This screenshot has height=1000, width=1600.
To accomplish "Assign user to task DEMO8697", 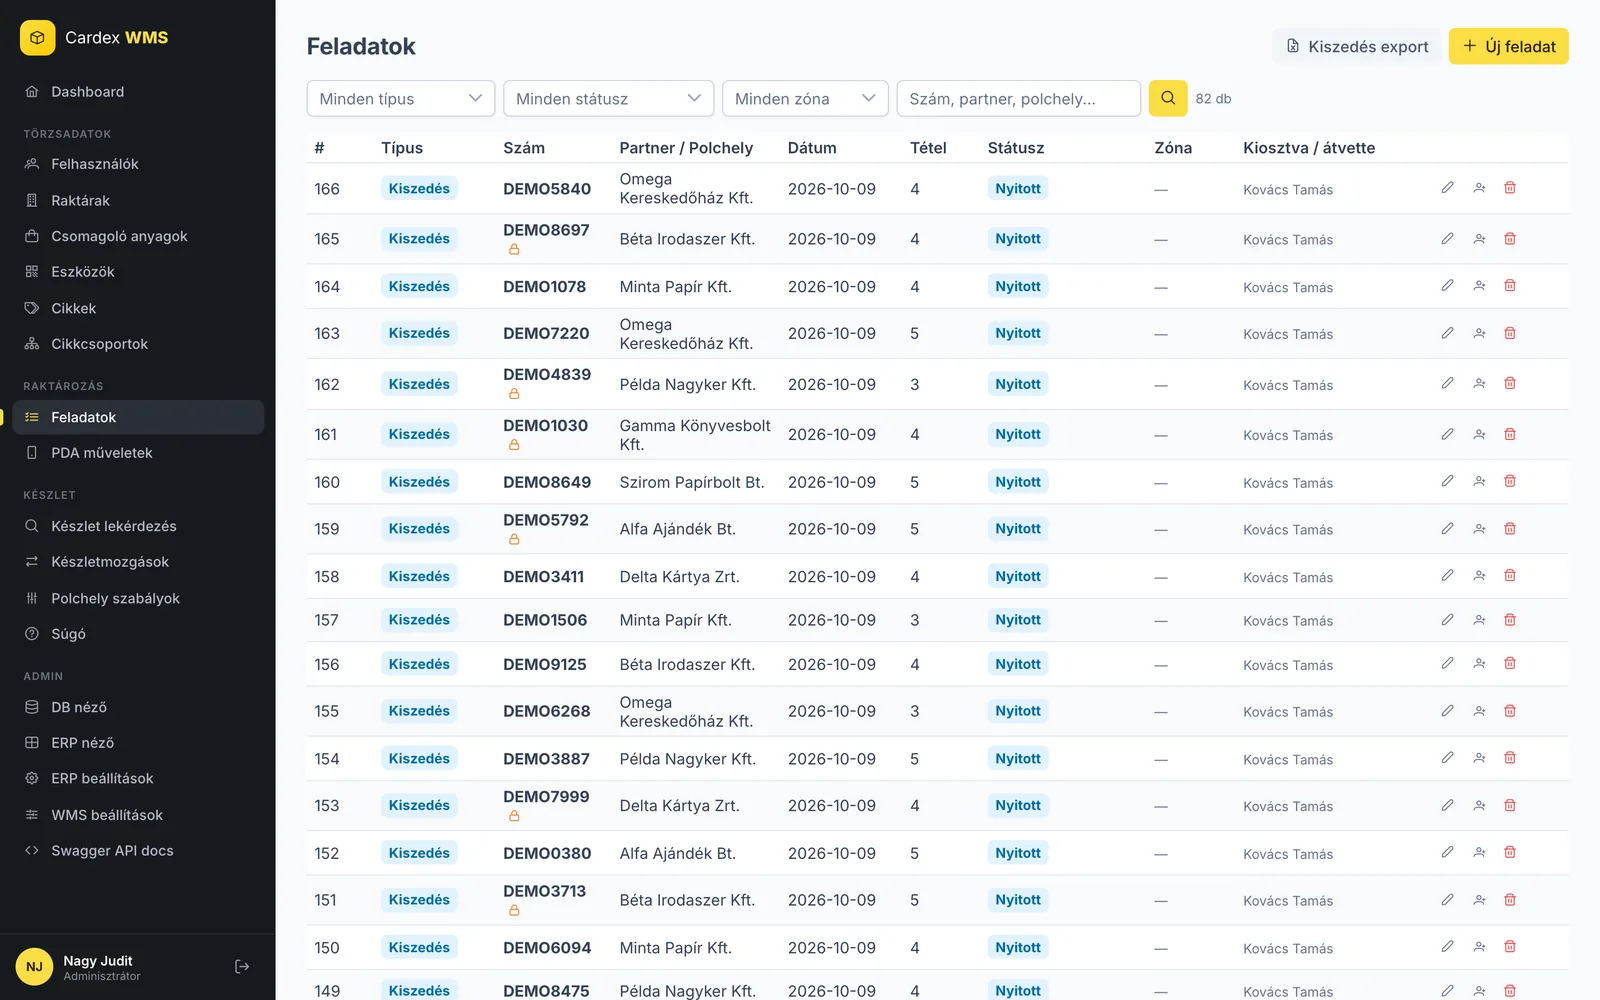I will coord(1479,239).
